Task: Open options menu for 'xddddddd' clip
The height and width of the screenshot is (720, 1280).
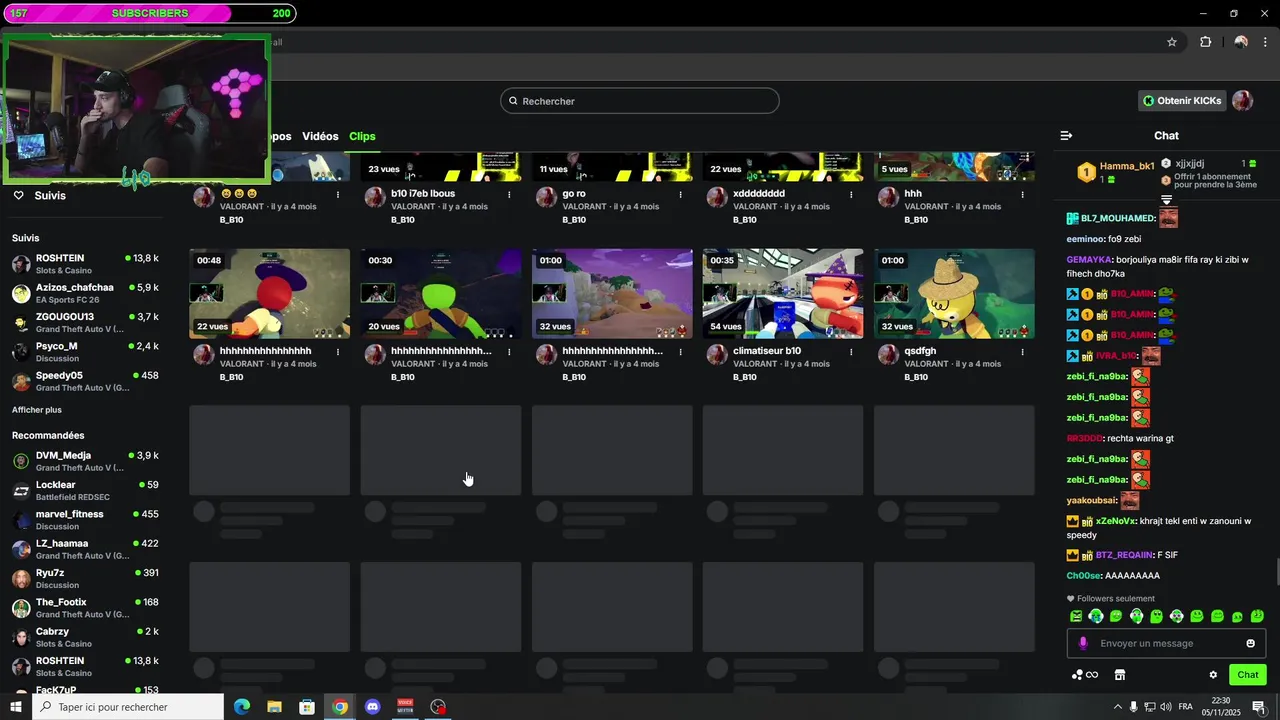Action: pos(851,194)
